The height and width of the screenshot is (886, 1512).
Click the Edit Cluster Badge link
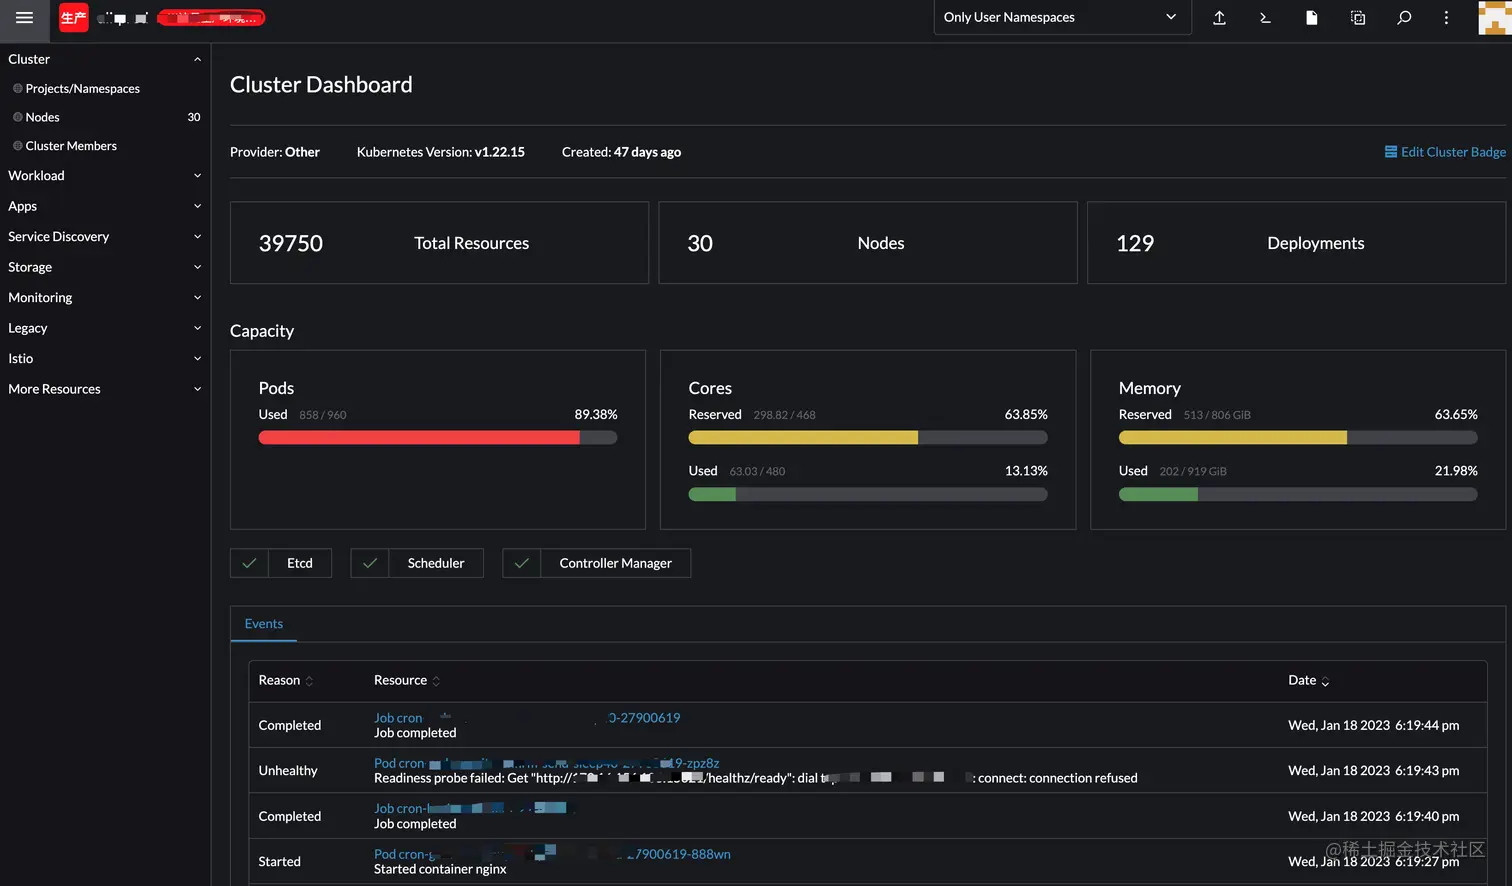(x=1453, y=152)
